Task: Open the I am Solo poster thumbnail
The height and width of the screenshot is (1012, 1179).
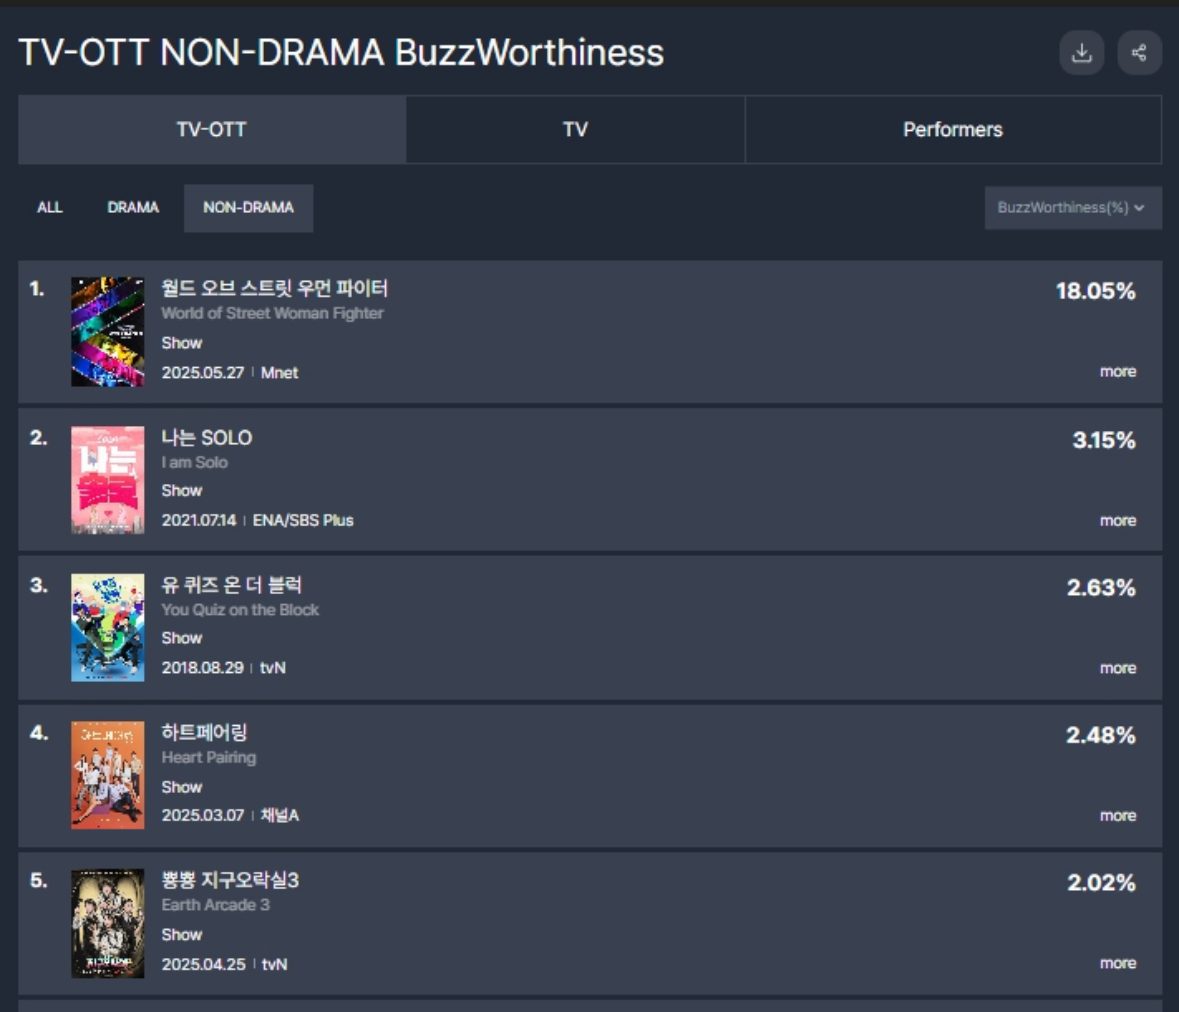Action: point(108,480)
